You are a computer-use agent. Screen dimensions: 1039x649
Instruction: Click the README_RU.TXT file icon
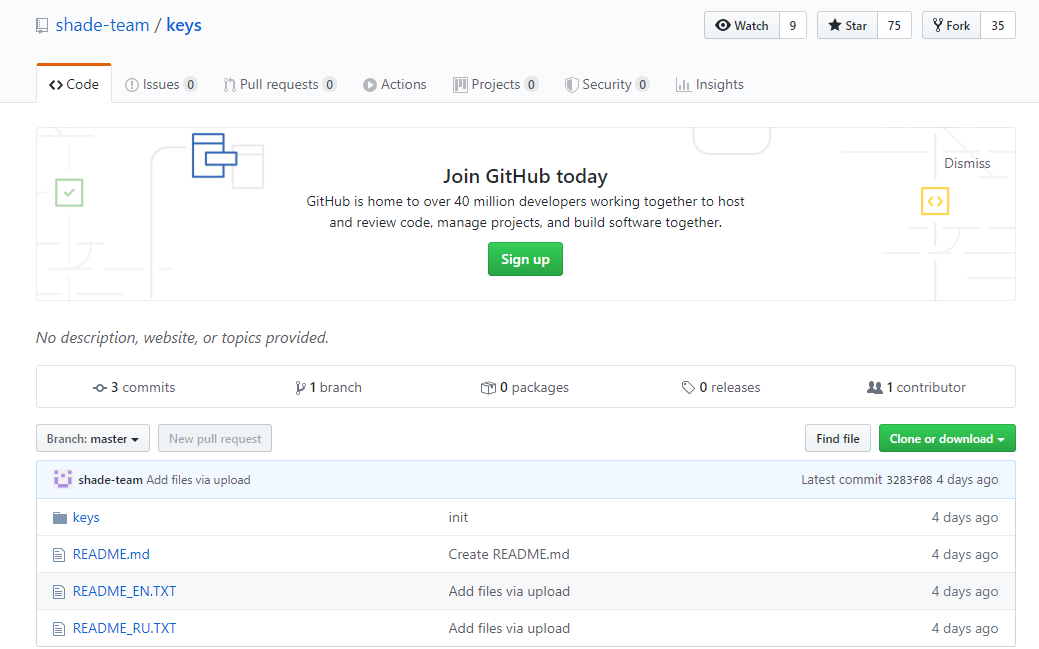pos(58,628)
